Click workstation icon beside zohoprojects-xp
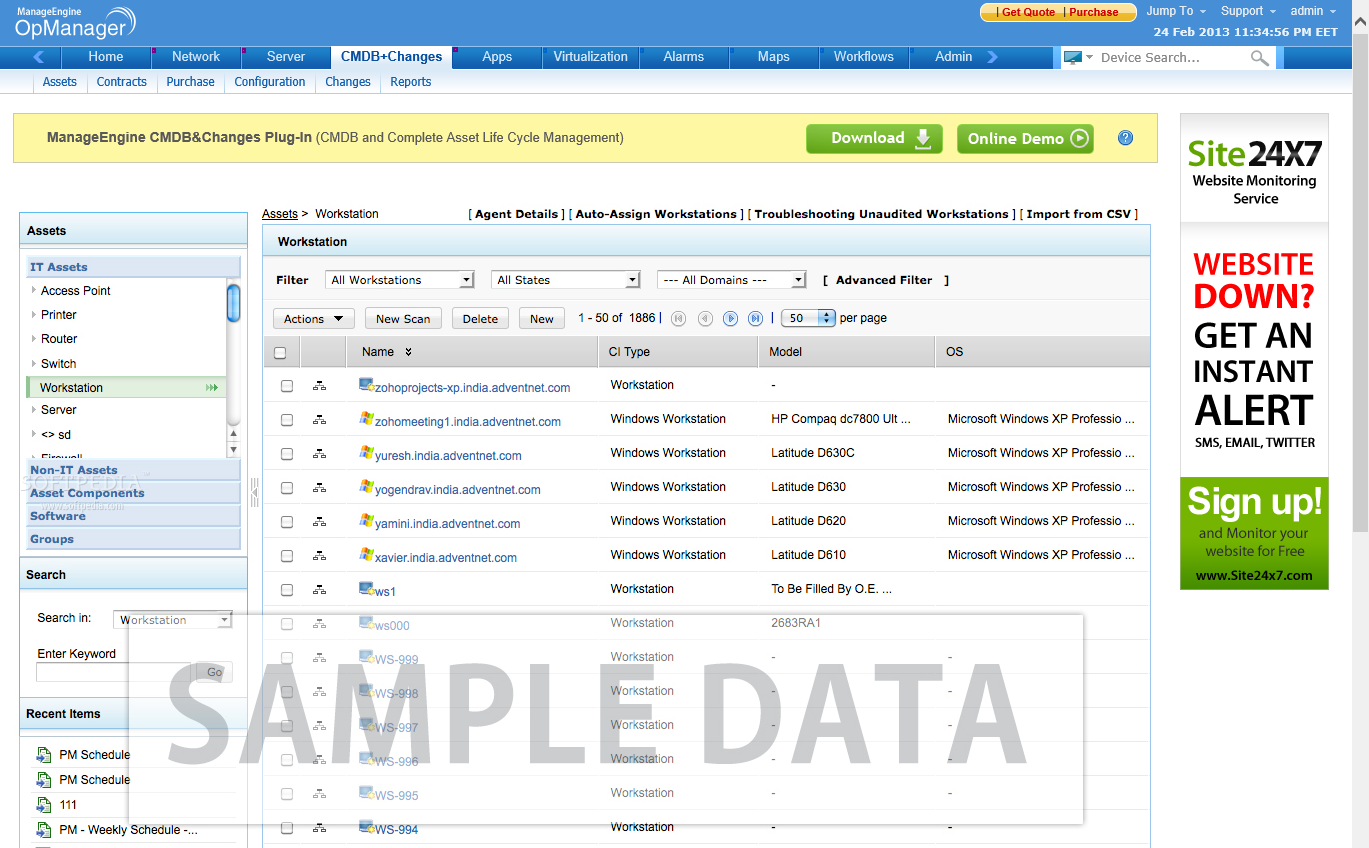The image size is (1369, 848). point(366,385)
